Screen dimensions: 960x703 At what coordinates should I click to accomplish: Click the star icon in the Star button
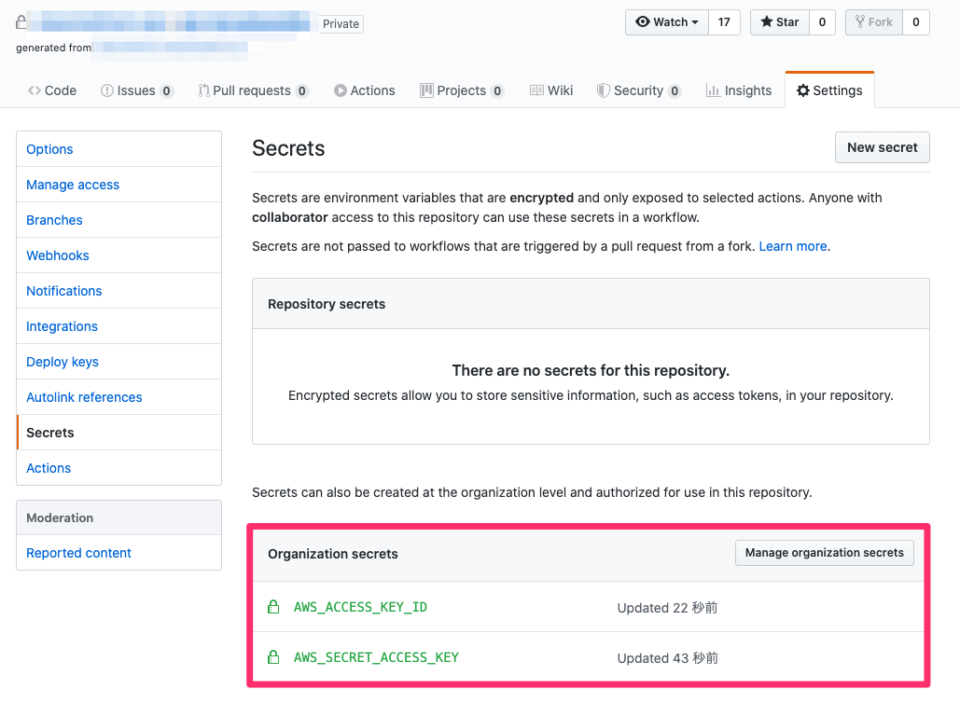pos(766,22)
